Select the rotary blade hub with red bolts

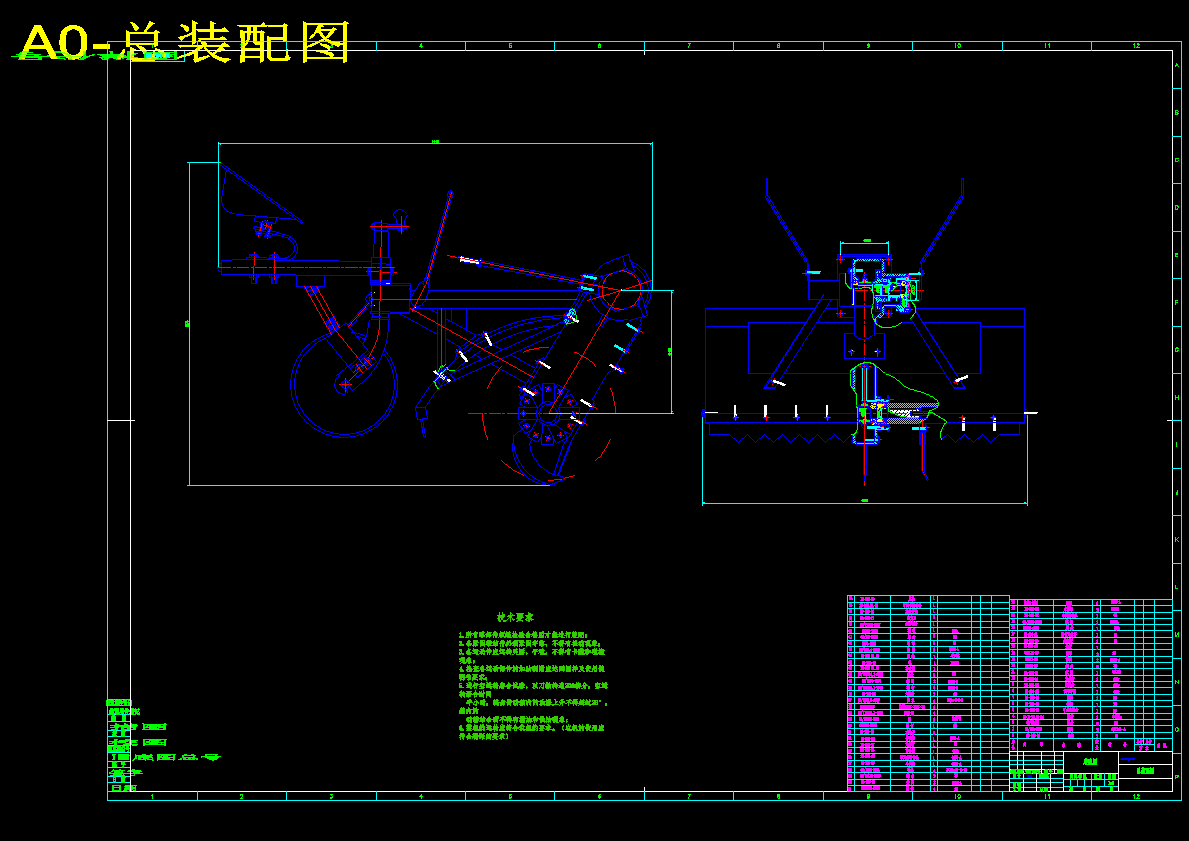pyautogui.click(x=547, y=414)
